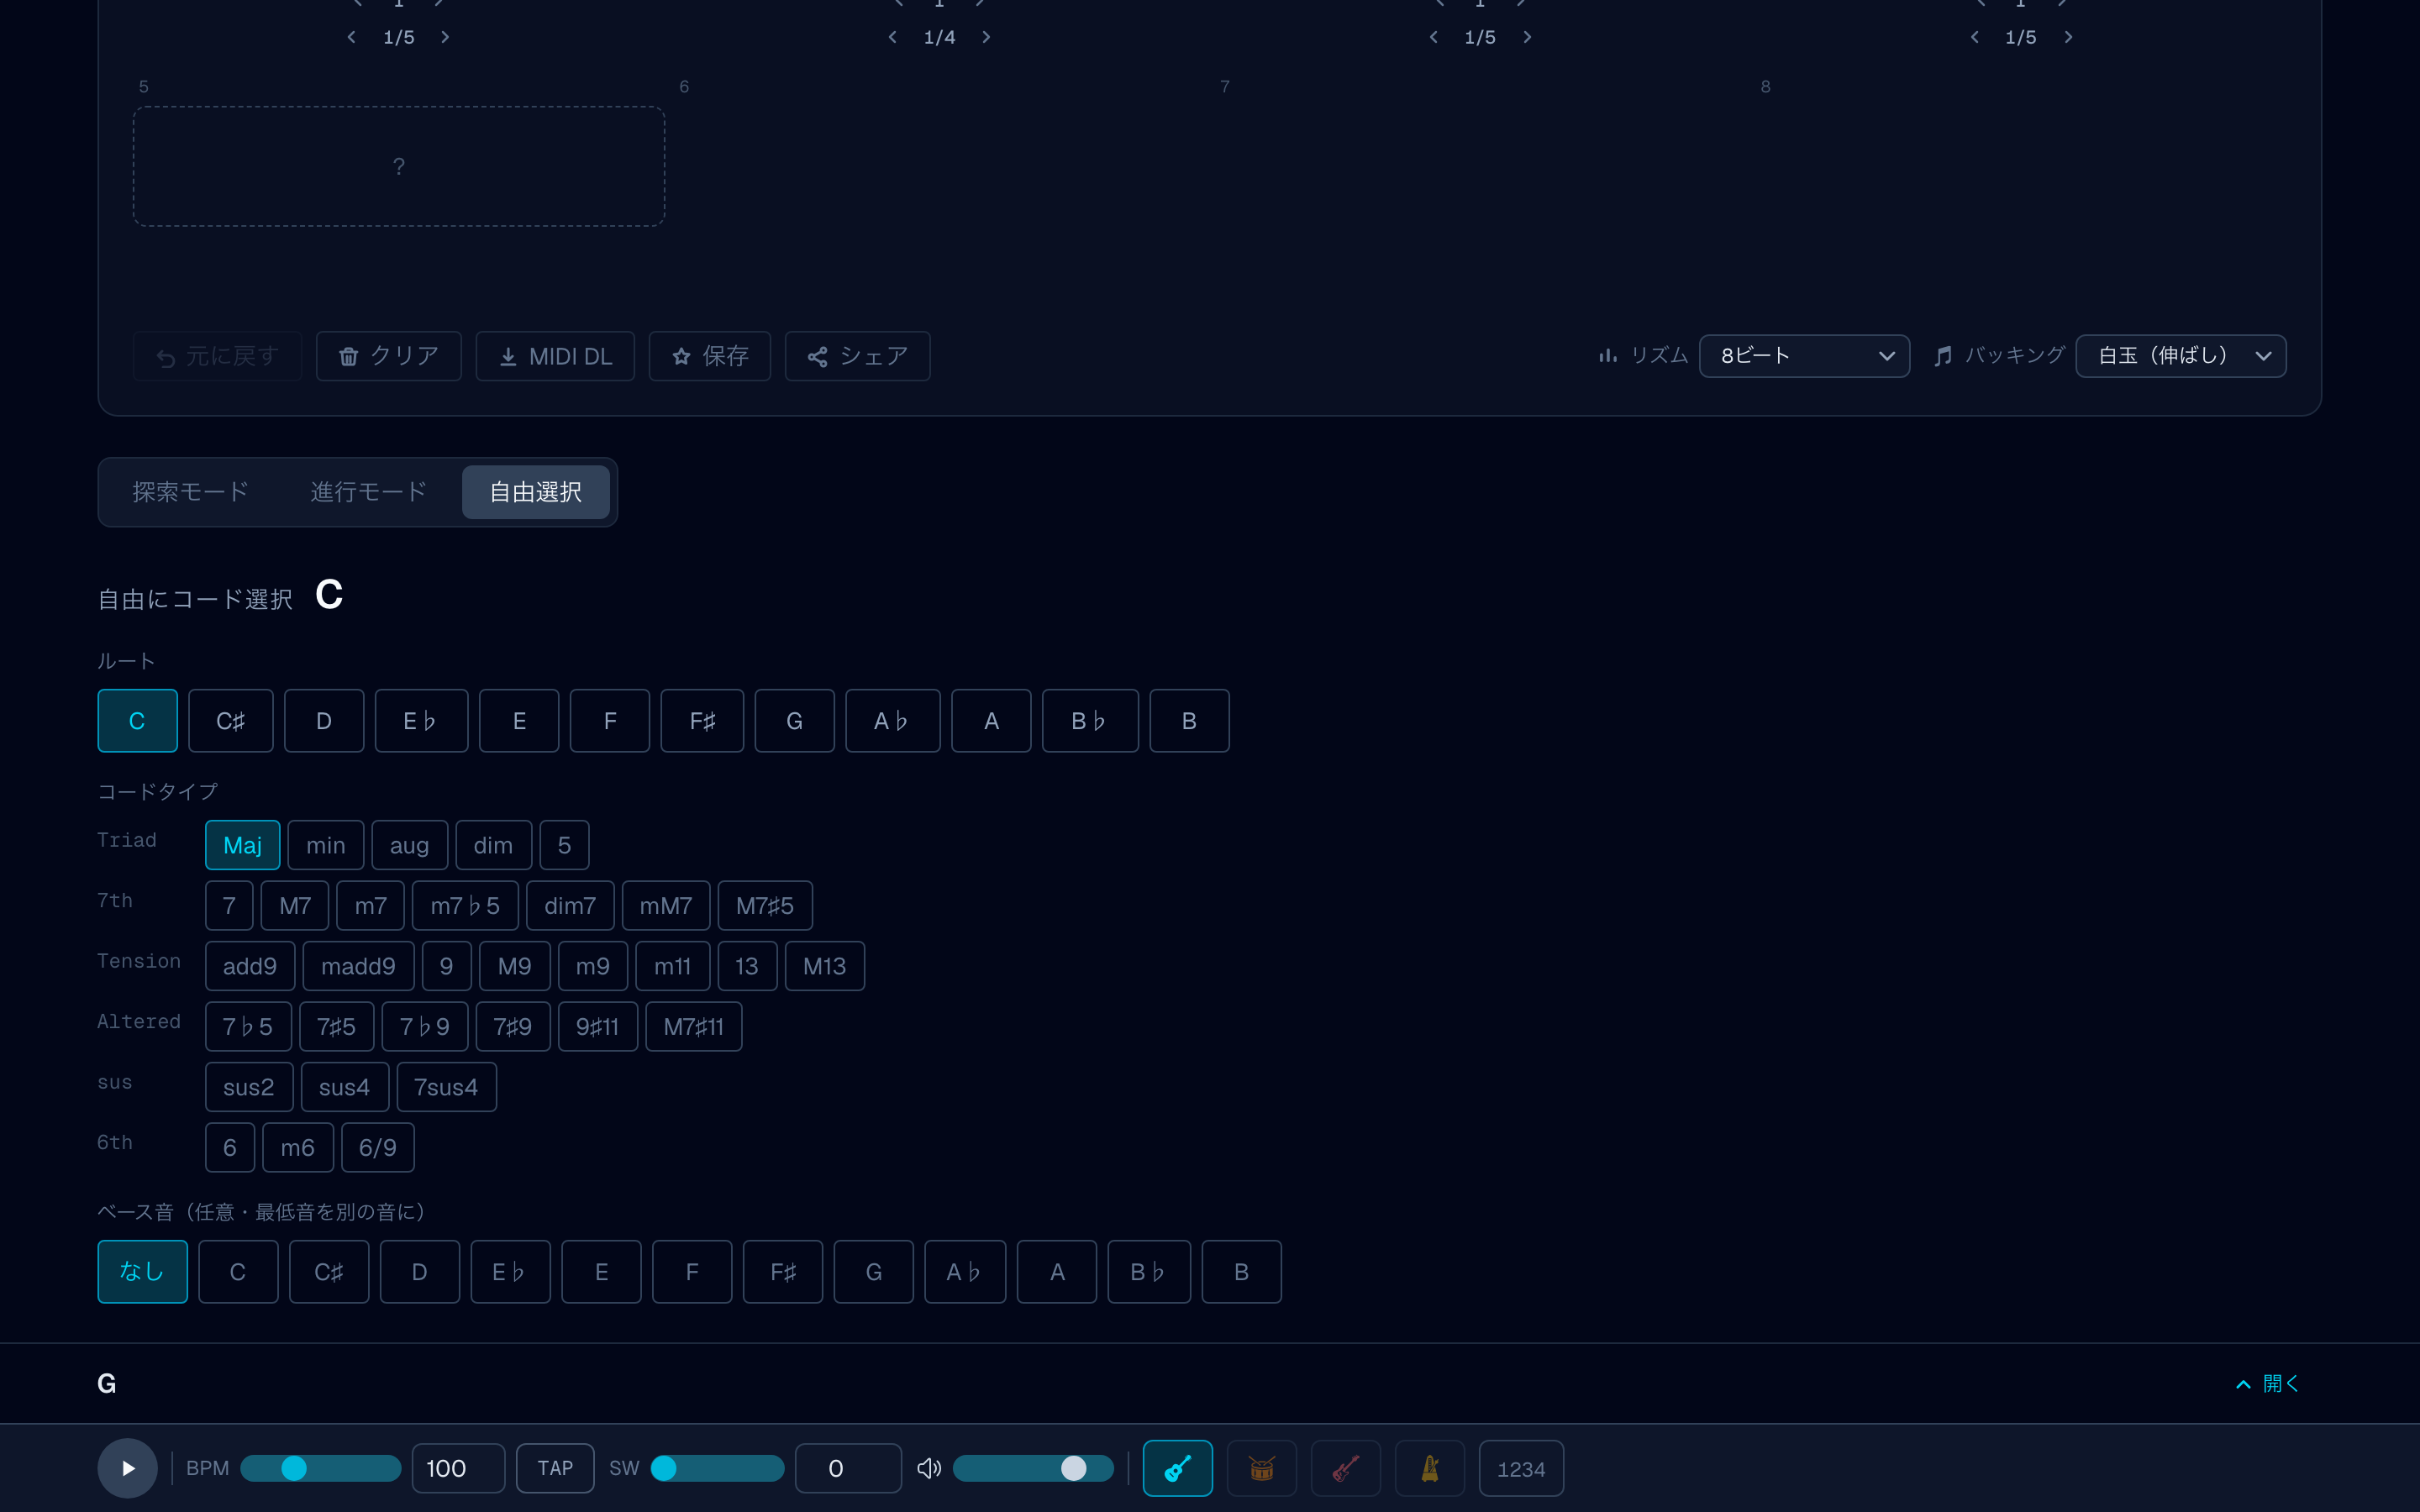Download MIDI with the MIDI DL button
The height and width of the screenshot is (1512, 2420).
555,356
